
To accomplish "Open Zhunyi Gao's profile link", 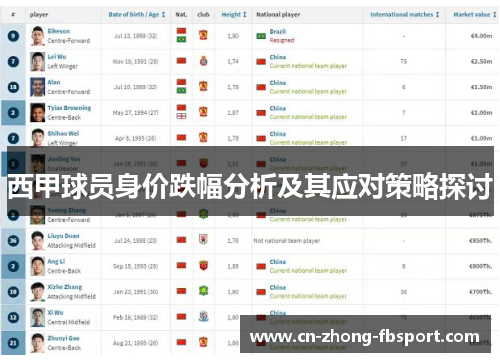I will [63, 338].
